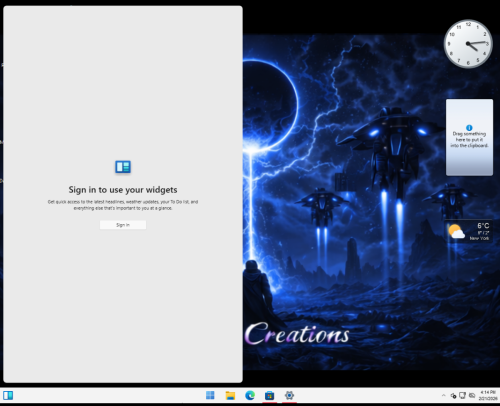Viewport: 500px width, 406px height.
Task: Click the blue info icon in clipboard gadget
Action: pos(469,128)
